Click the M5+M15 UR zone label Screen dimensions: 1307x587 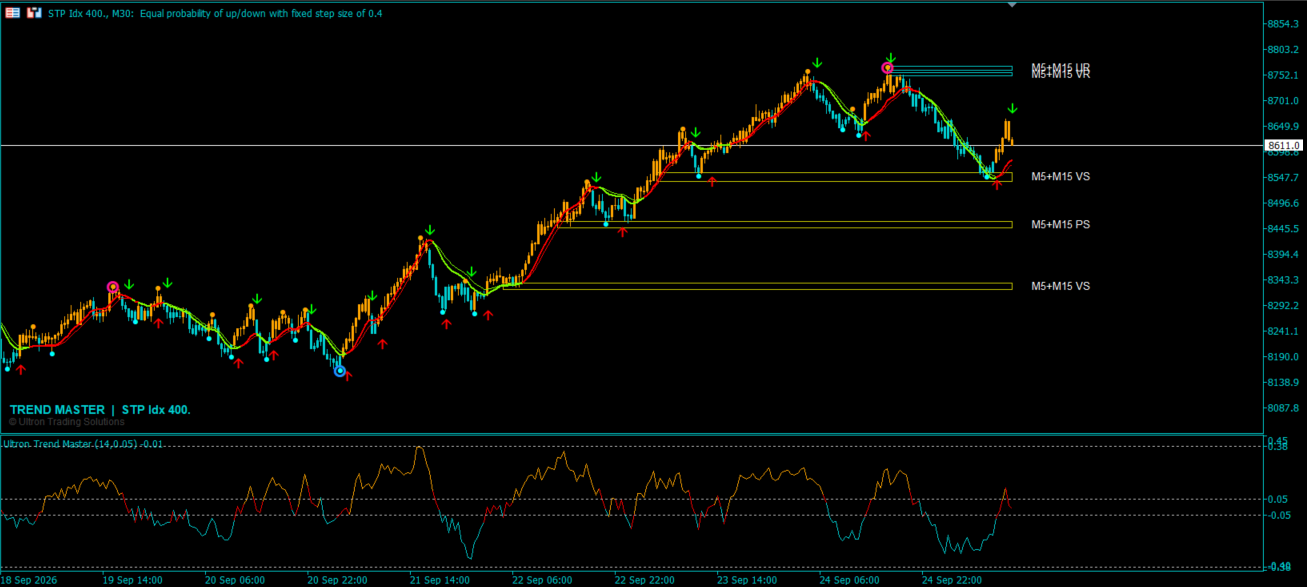click(x=1060, y=68)
